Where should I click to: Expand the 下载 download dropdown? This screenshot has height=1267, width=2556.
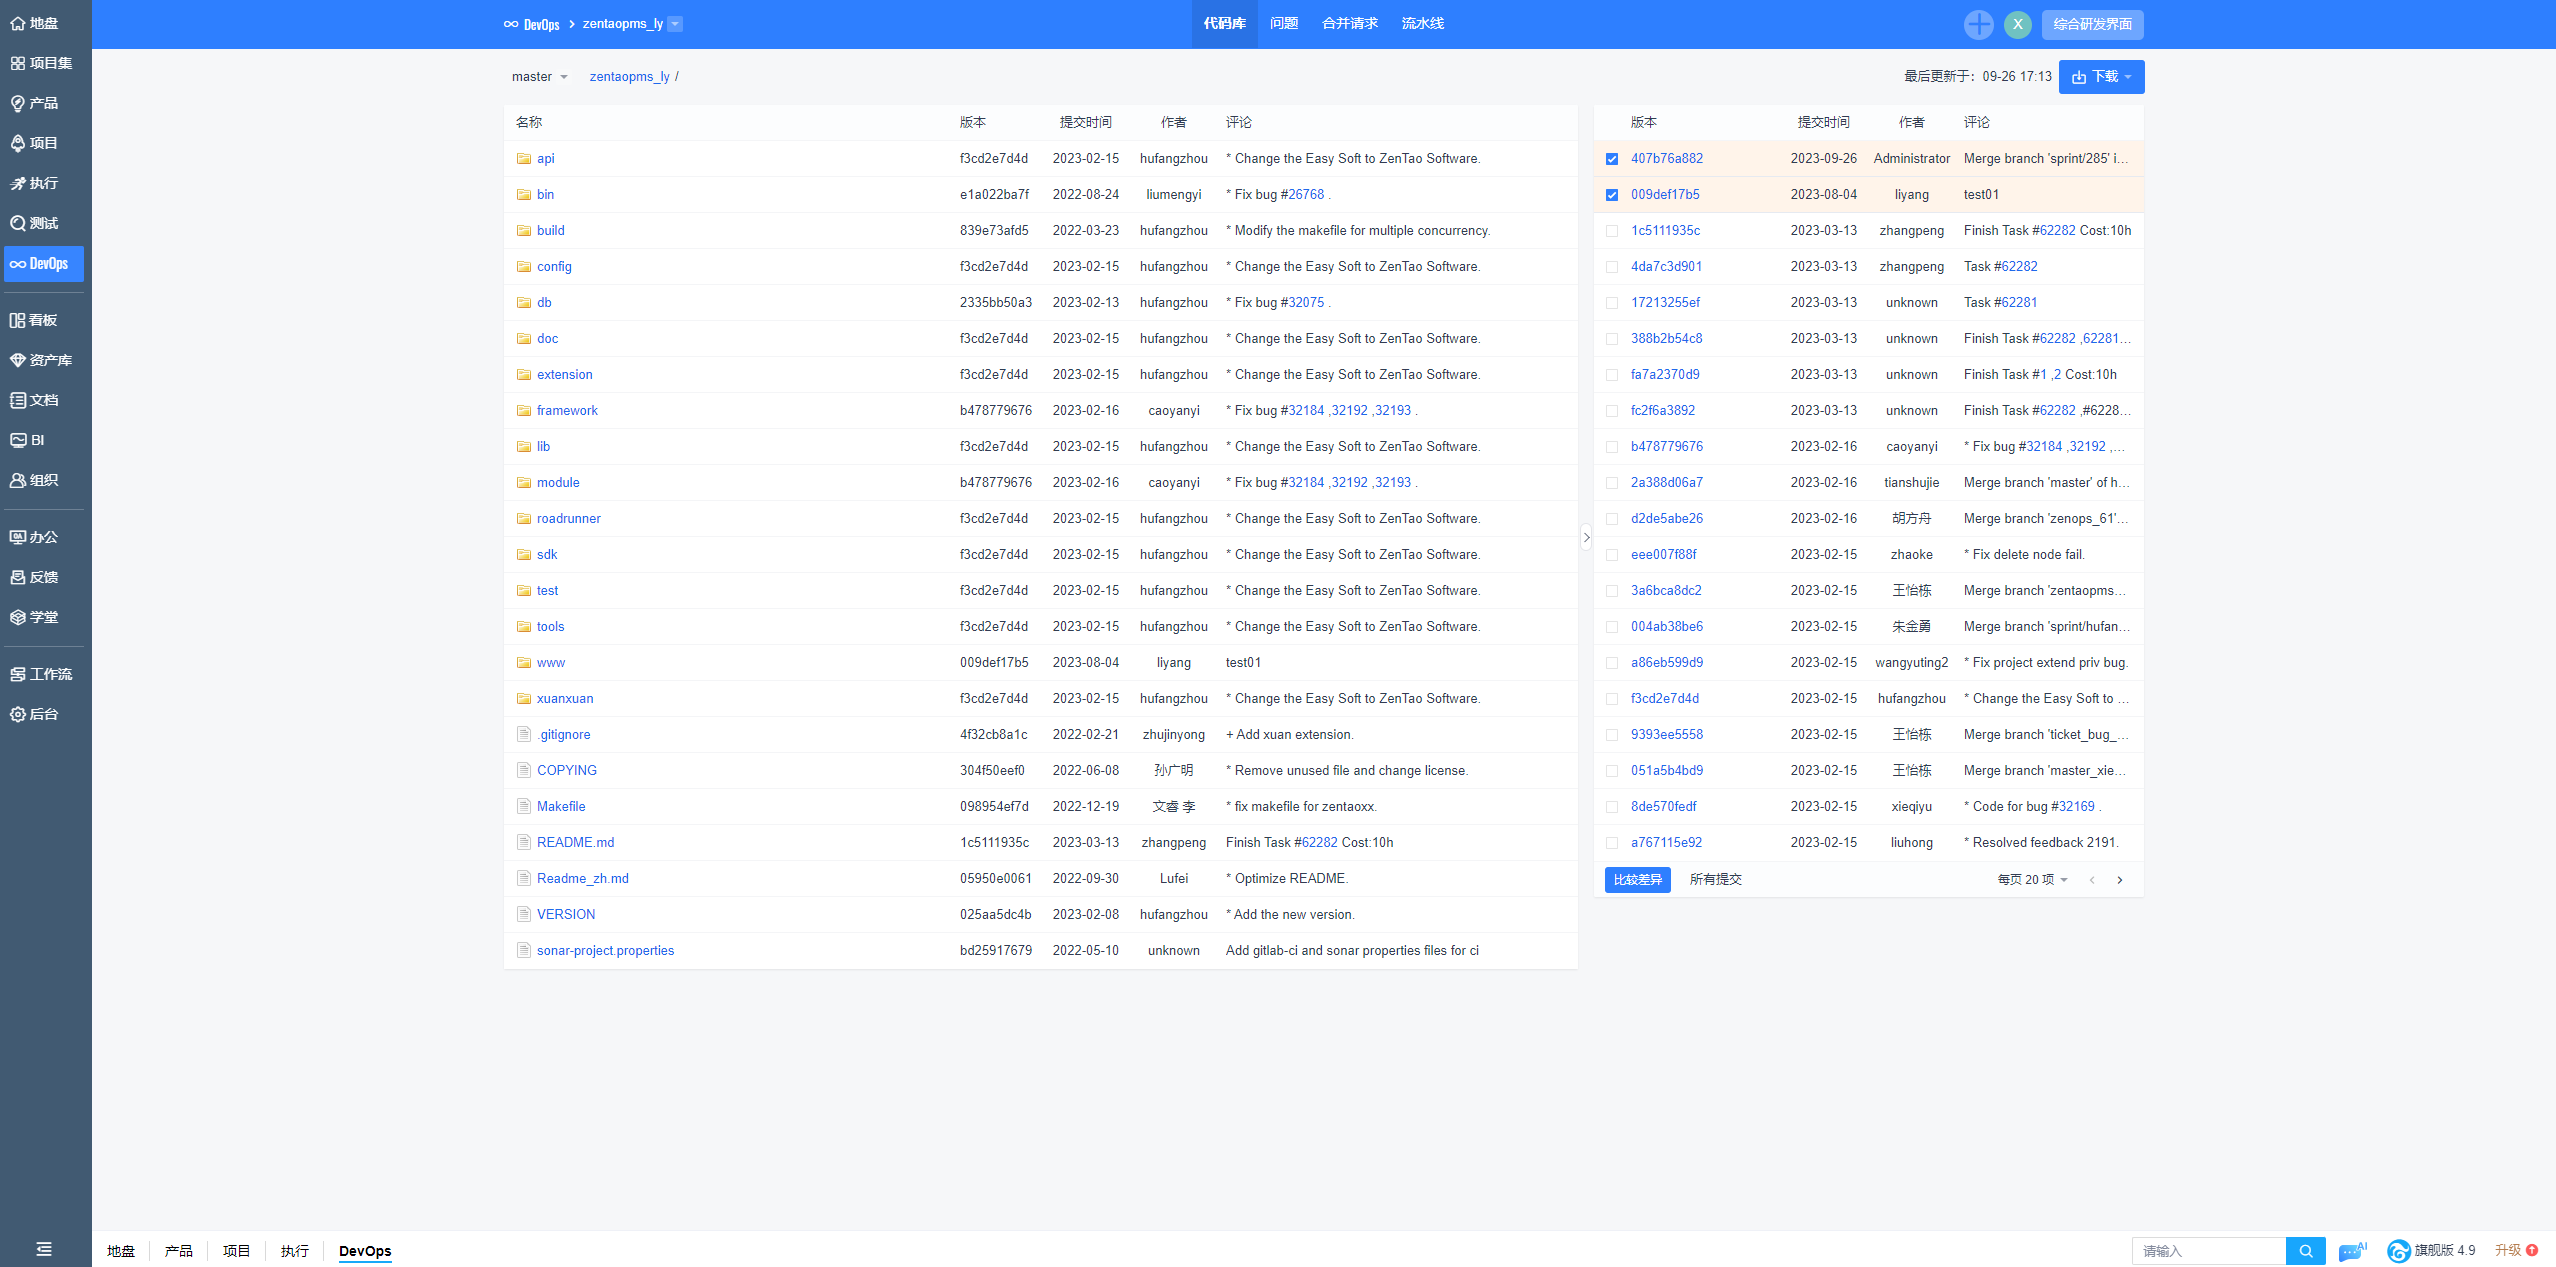coord(2102,77)
